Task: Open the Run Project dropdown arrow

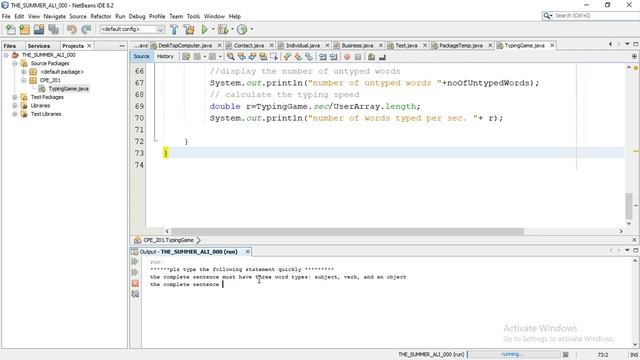Action: pyautogui.click(x=213, y=29)
